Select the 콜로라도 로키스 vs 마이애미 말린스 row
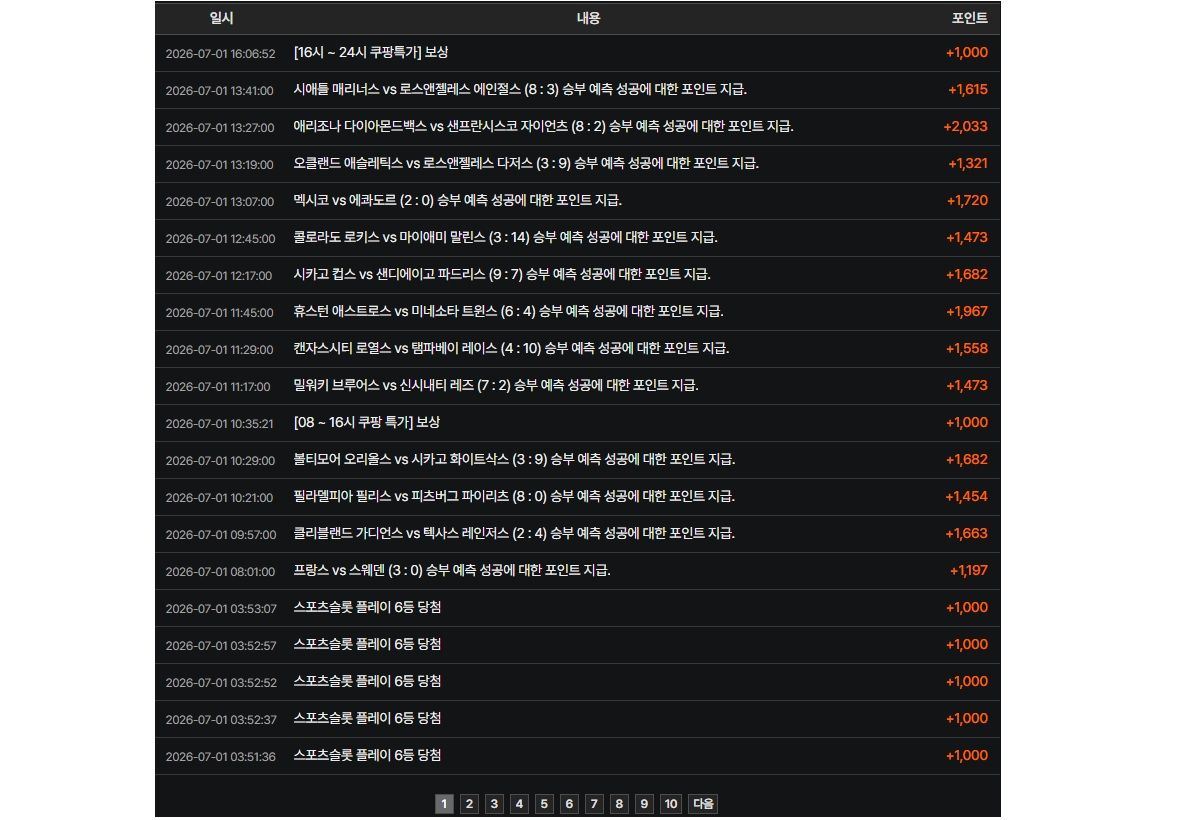Viewport: 1178px width, 820px height. tap(578, 238)
